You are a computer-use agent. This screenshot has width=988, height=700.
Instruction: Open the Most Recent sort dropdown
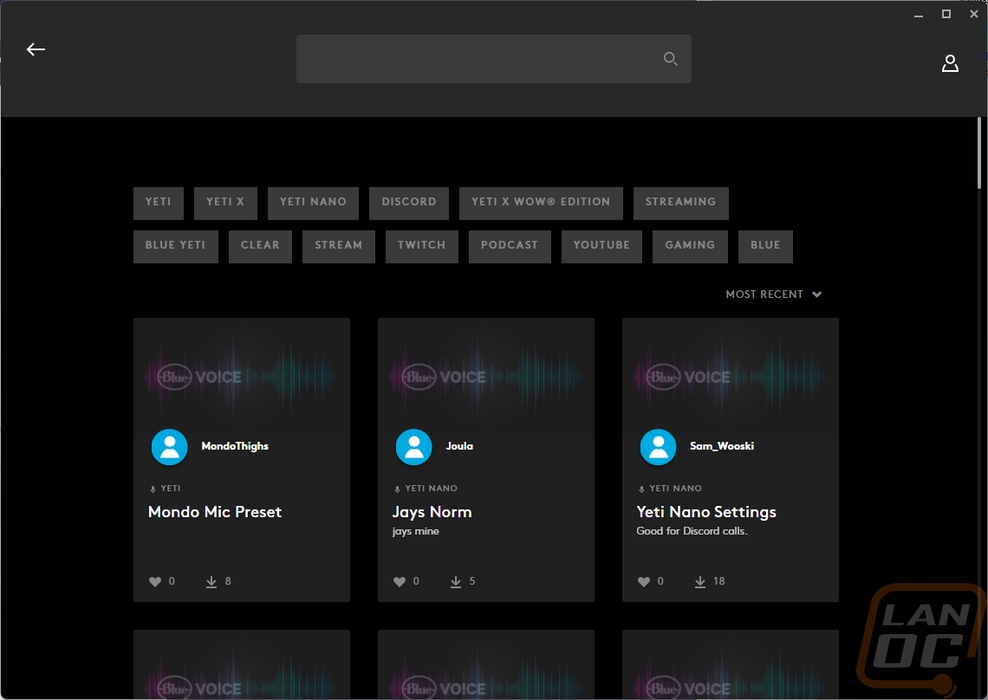tap(774, 294)
